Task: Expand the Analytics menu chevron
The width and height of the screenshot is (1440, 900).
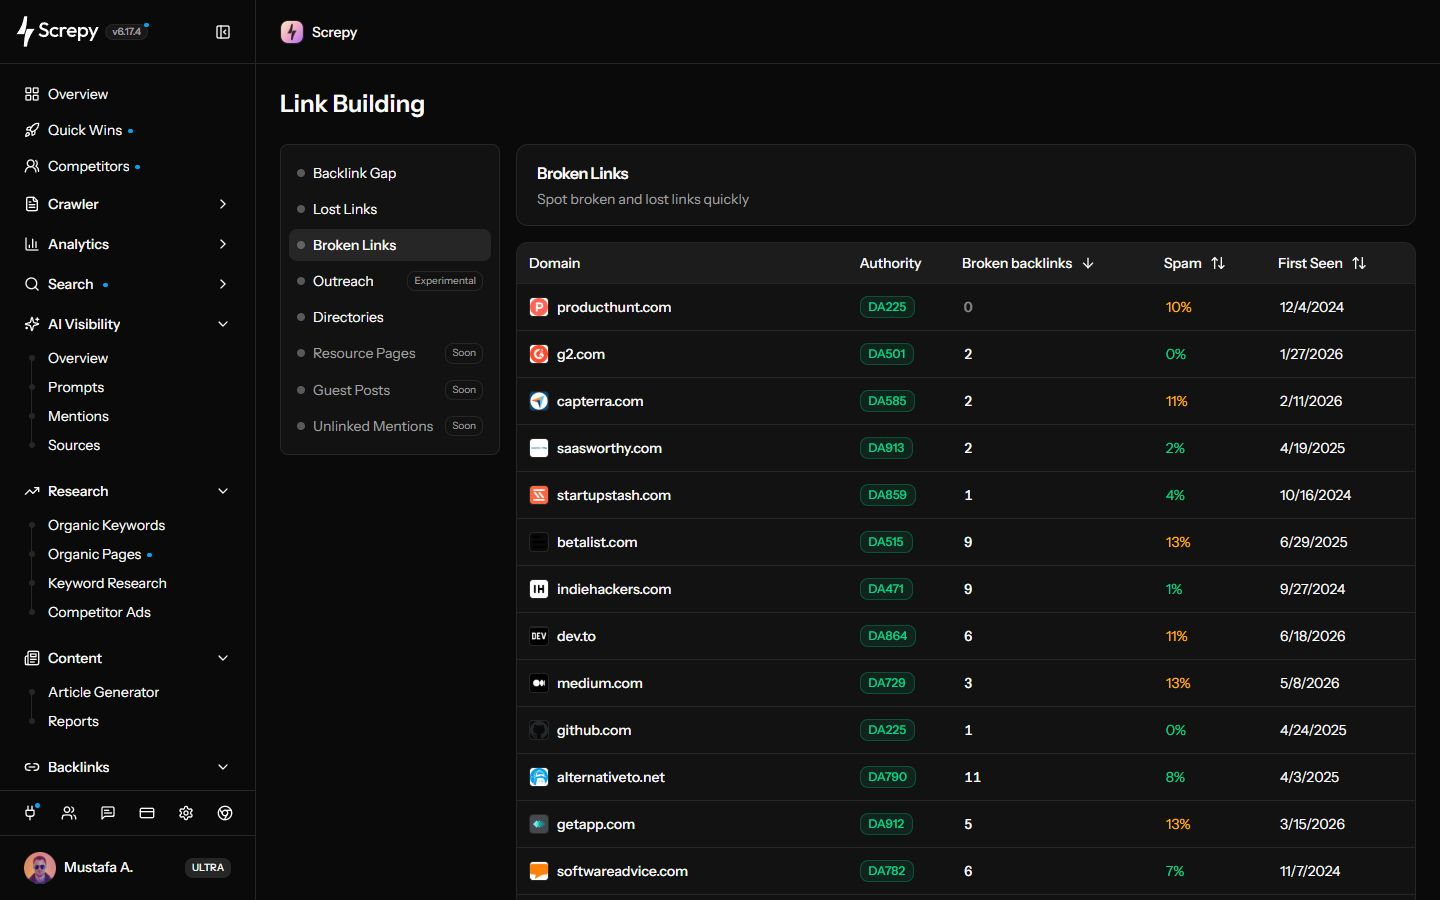Action: coord(223,244)
